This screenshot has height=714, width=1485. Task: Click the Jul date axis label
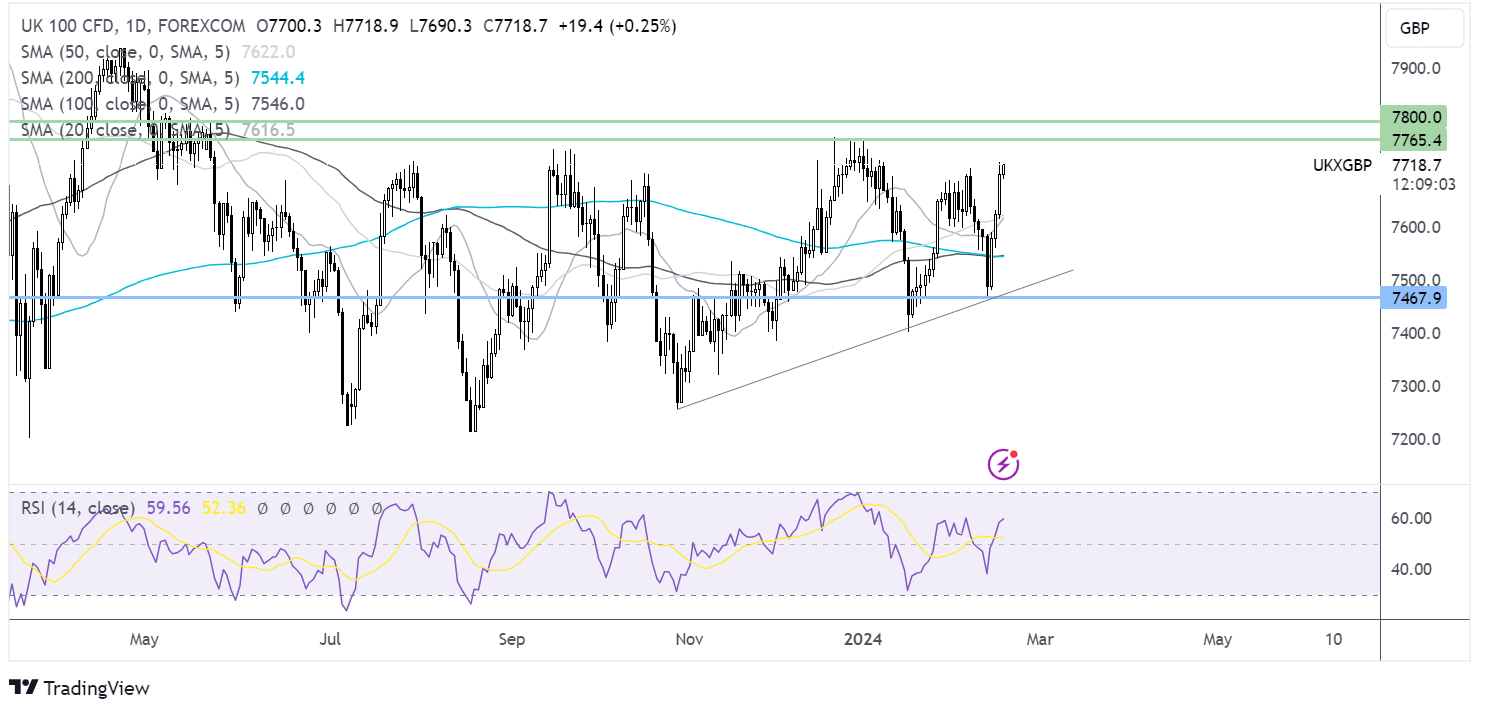click(332, 638)
